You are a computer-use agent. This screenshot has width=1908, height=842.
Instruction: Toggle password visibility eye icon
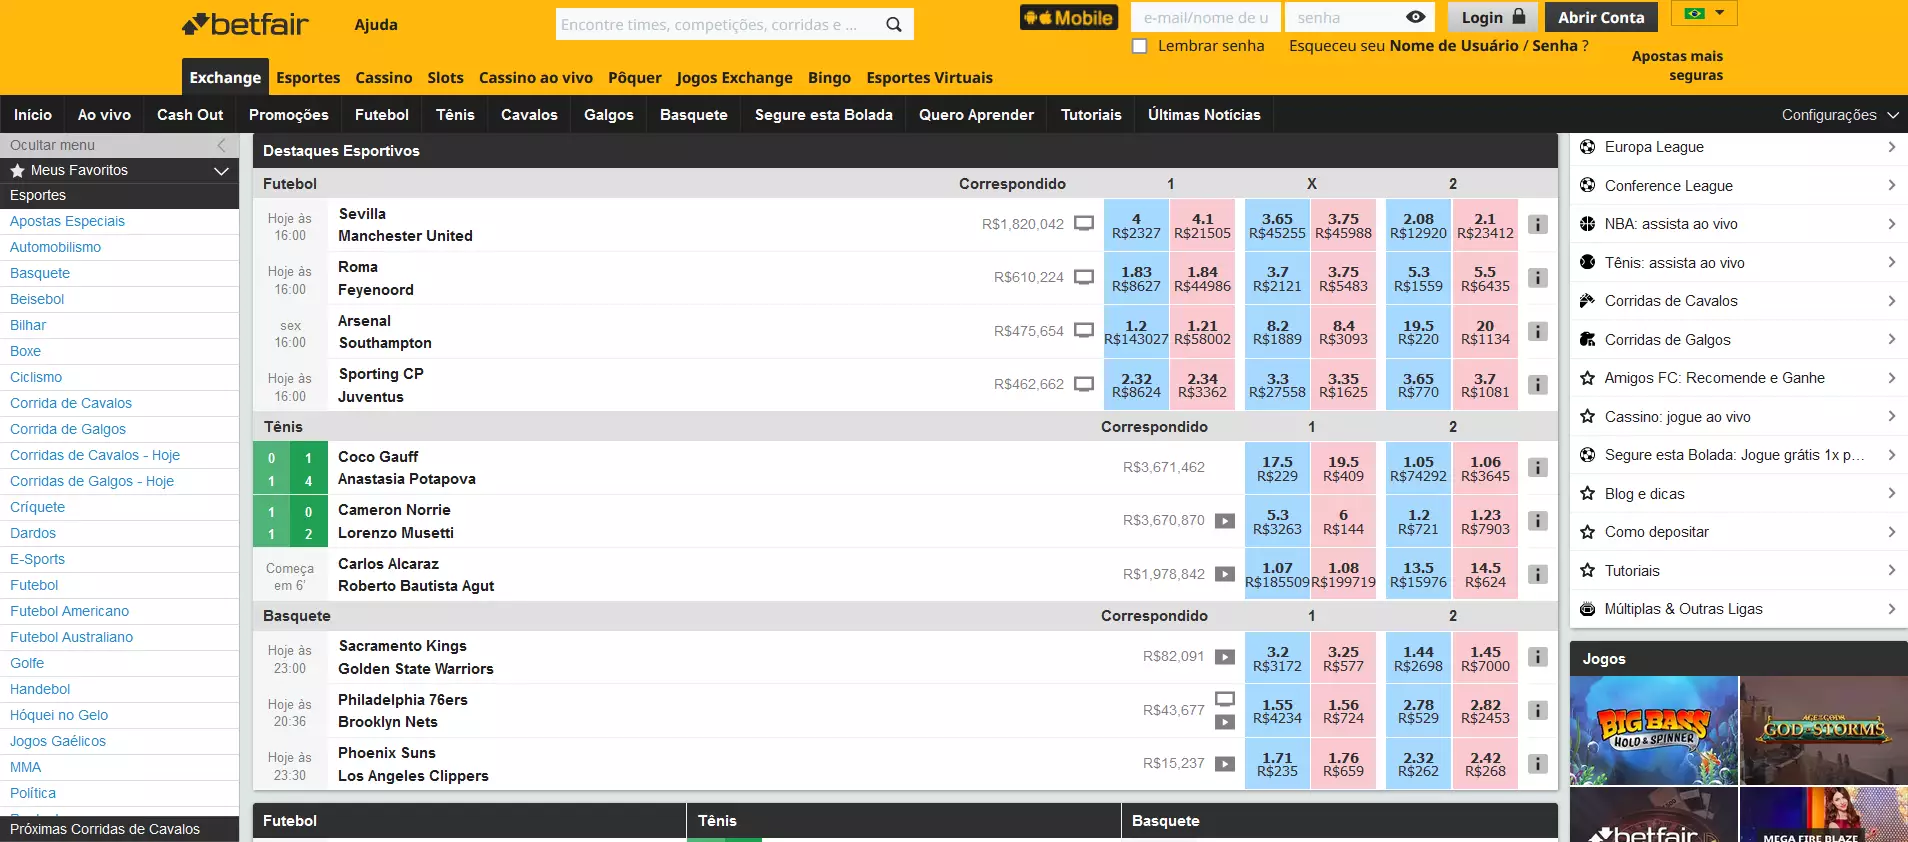tap(1415, 17)
